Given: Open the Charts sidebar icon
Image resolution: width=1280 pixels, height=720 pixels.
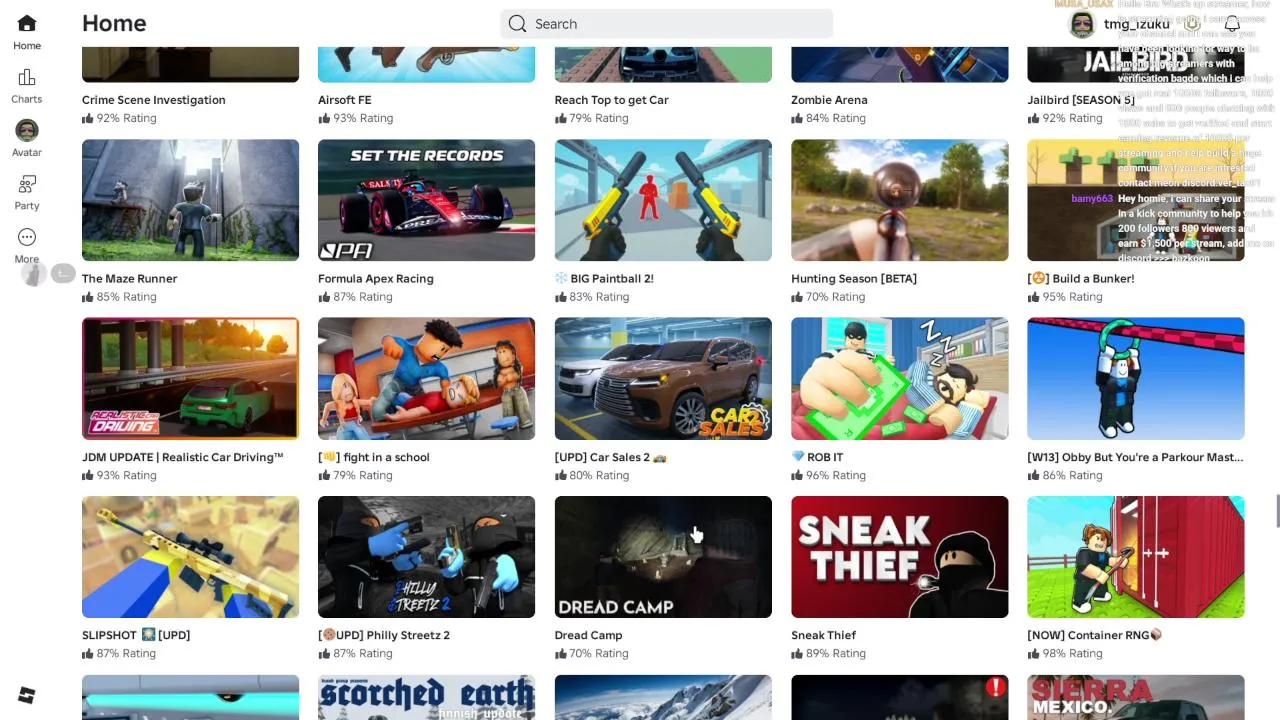Looking at the screenshot, I should [27, 77].
